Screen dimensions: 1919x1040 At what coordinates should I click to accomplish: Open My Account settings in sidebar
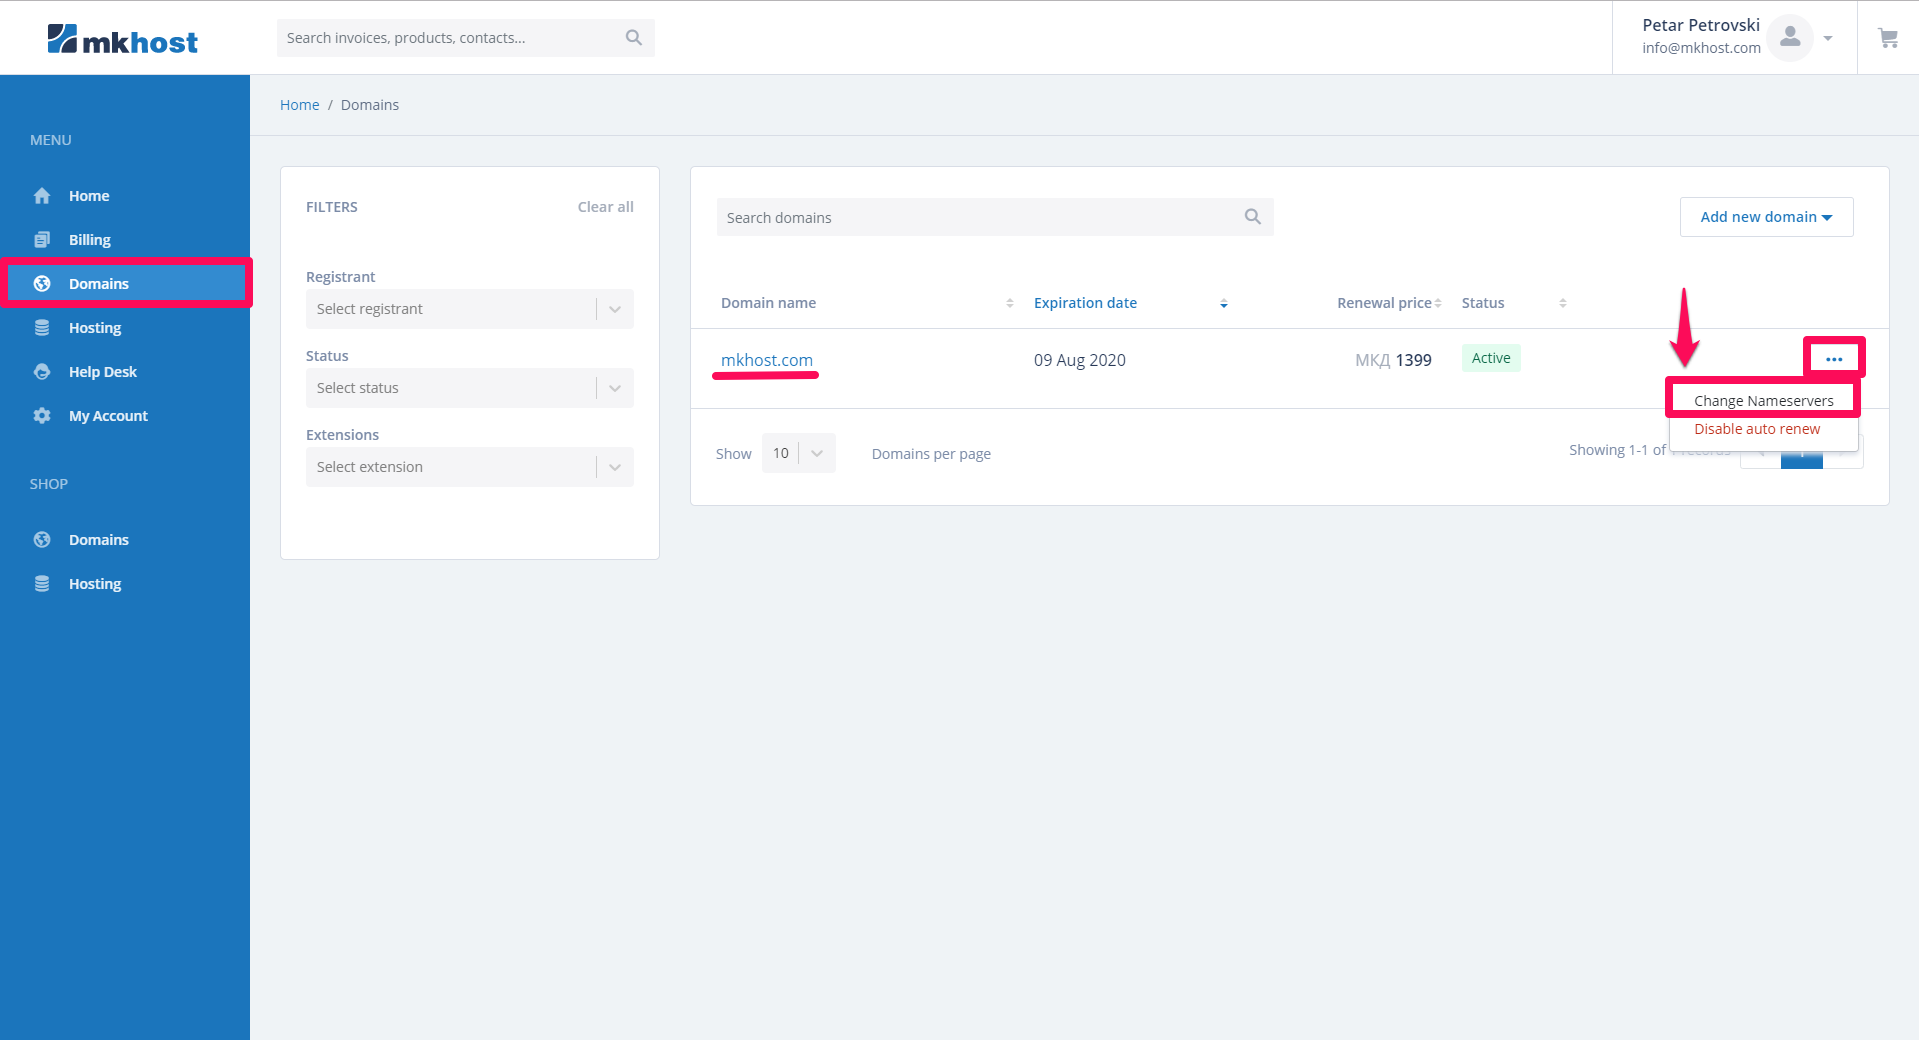(108, 416)
